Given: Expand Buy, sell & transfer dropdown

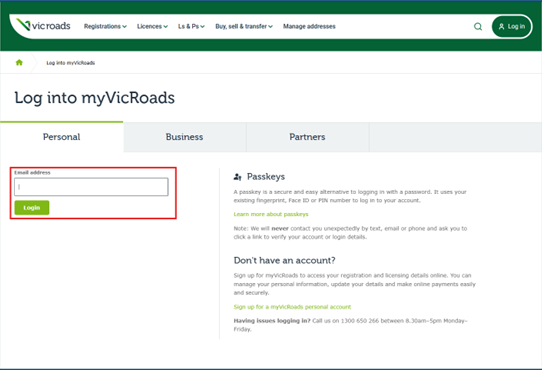Looking at the screenshot, I should tap(244, 26).
